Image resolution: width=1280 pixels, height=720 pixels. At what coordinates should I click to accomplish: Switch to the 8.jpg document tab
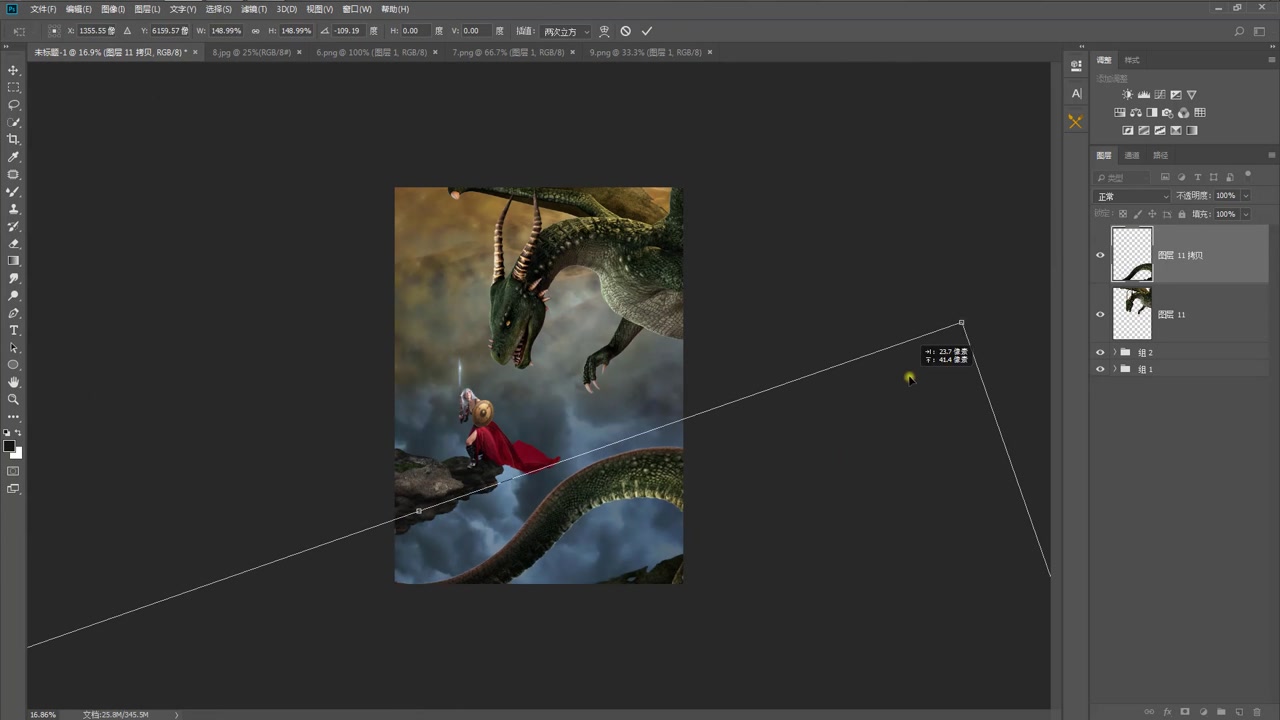click(251, 52)
